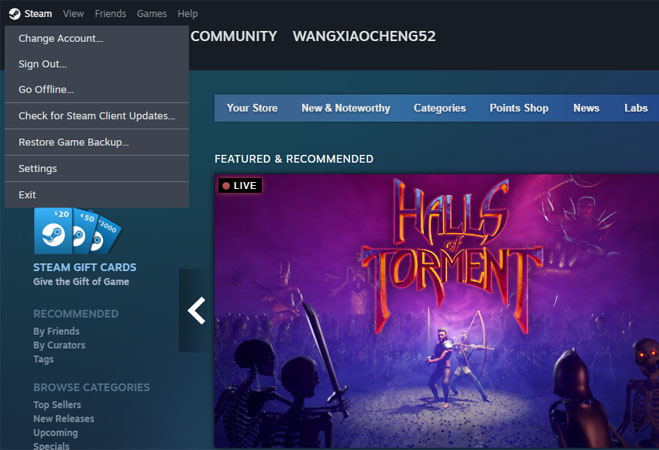Screen dimensions: 659x450
Task: Select Go Offline menu entry
Action: 97,89
